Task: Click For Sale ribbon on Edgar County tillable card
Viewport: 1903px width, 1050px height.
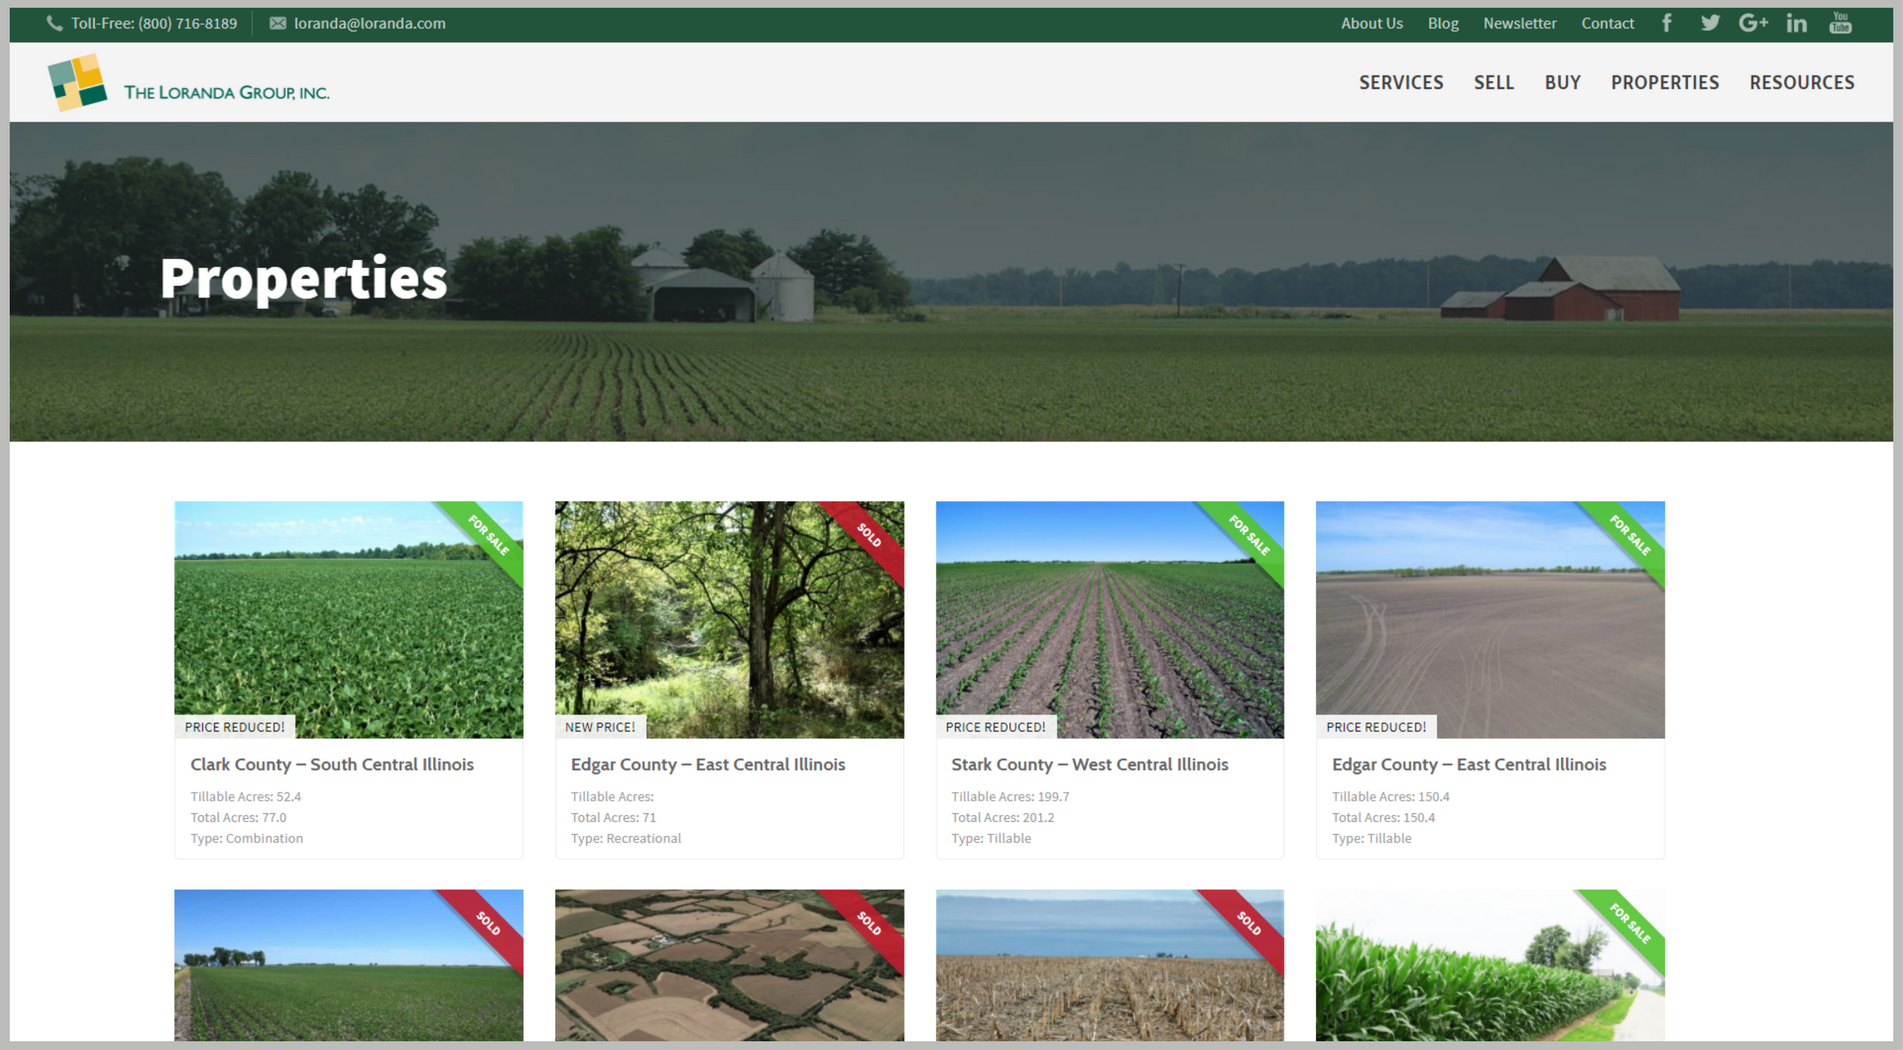Action: [x=1630, y=535]
